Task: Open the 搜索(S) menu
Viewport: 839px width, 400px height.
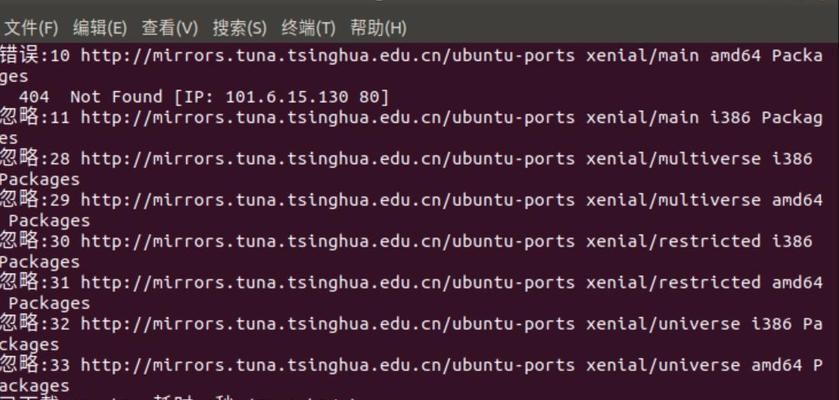Action: point(239,28)
